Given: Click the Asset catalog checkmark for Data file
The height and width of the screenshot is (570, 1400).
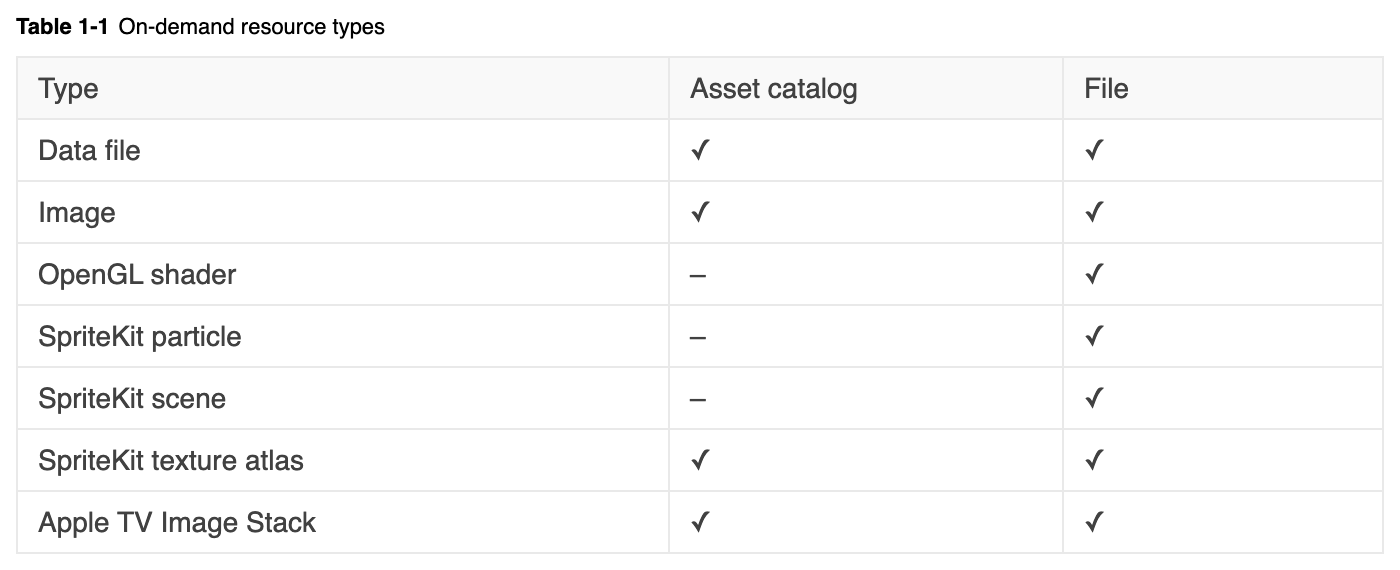Looking at the screenshot, I should point(700,151).
